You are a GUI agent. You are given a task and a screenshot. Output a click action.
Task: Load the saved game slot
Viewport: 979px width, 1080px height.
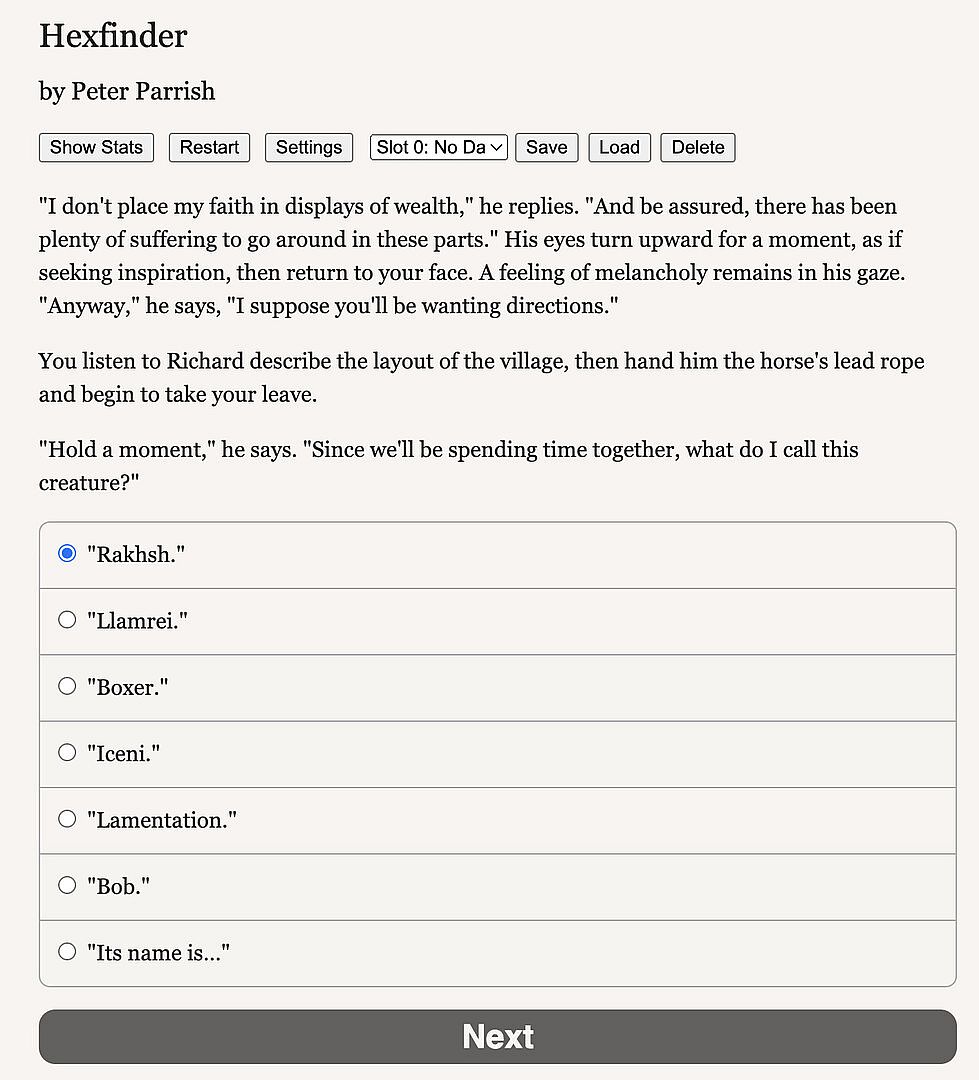[619, 147]
